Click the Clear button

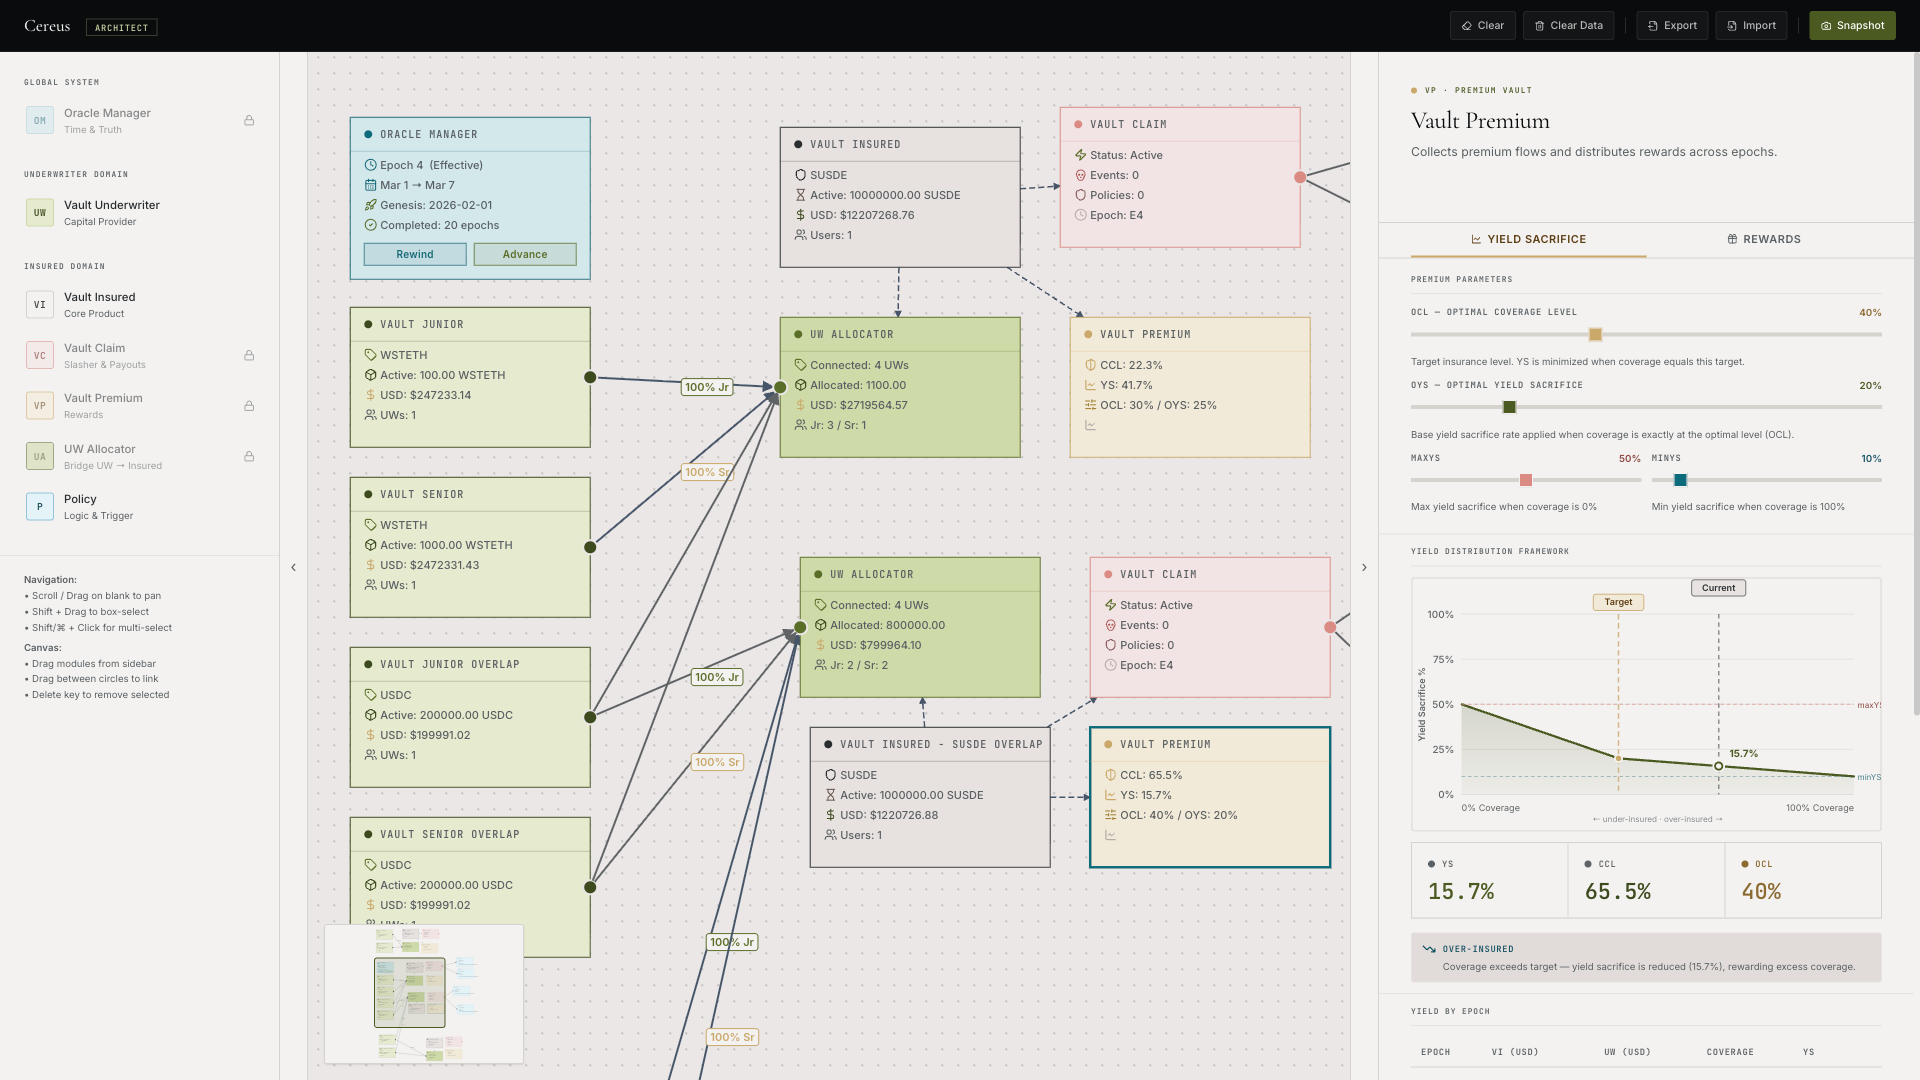pos(1482,26)
